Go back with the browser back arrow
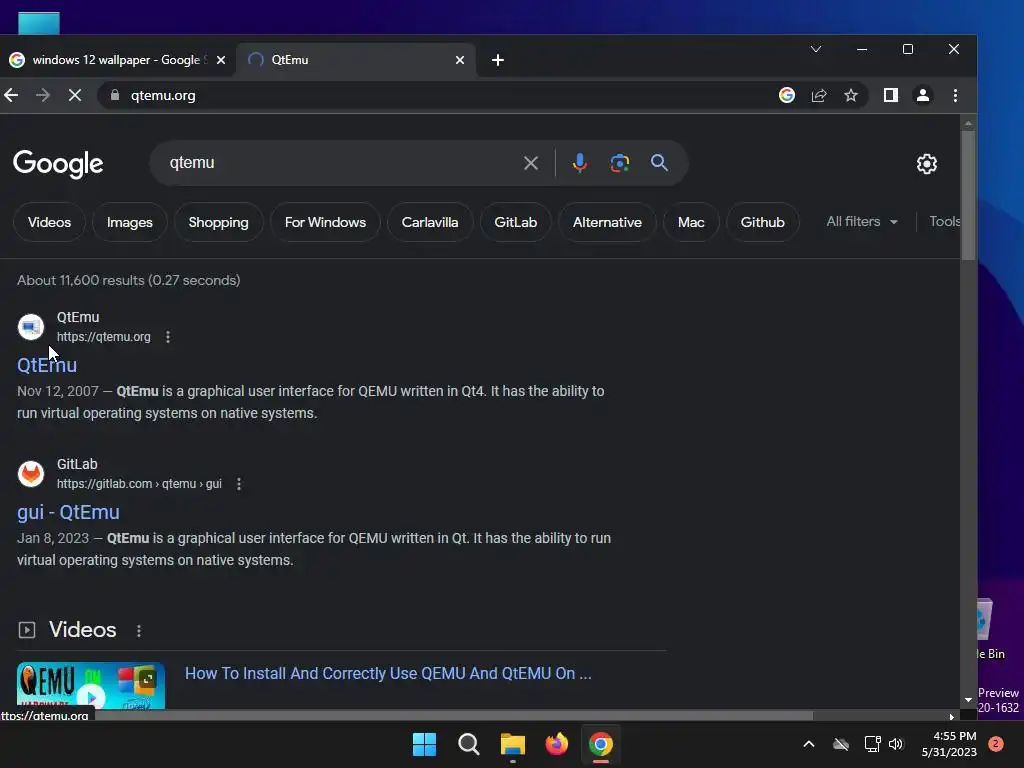Image resolution: width=1024 pixels, height=768 pixels. [x=11, y=95]
